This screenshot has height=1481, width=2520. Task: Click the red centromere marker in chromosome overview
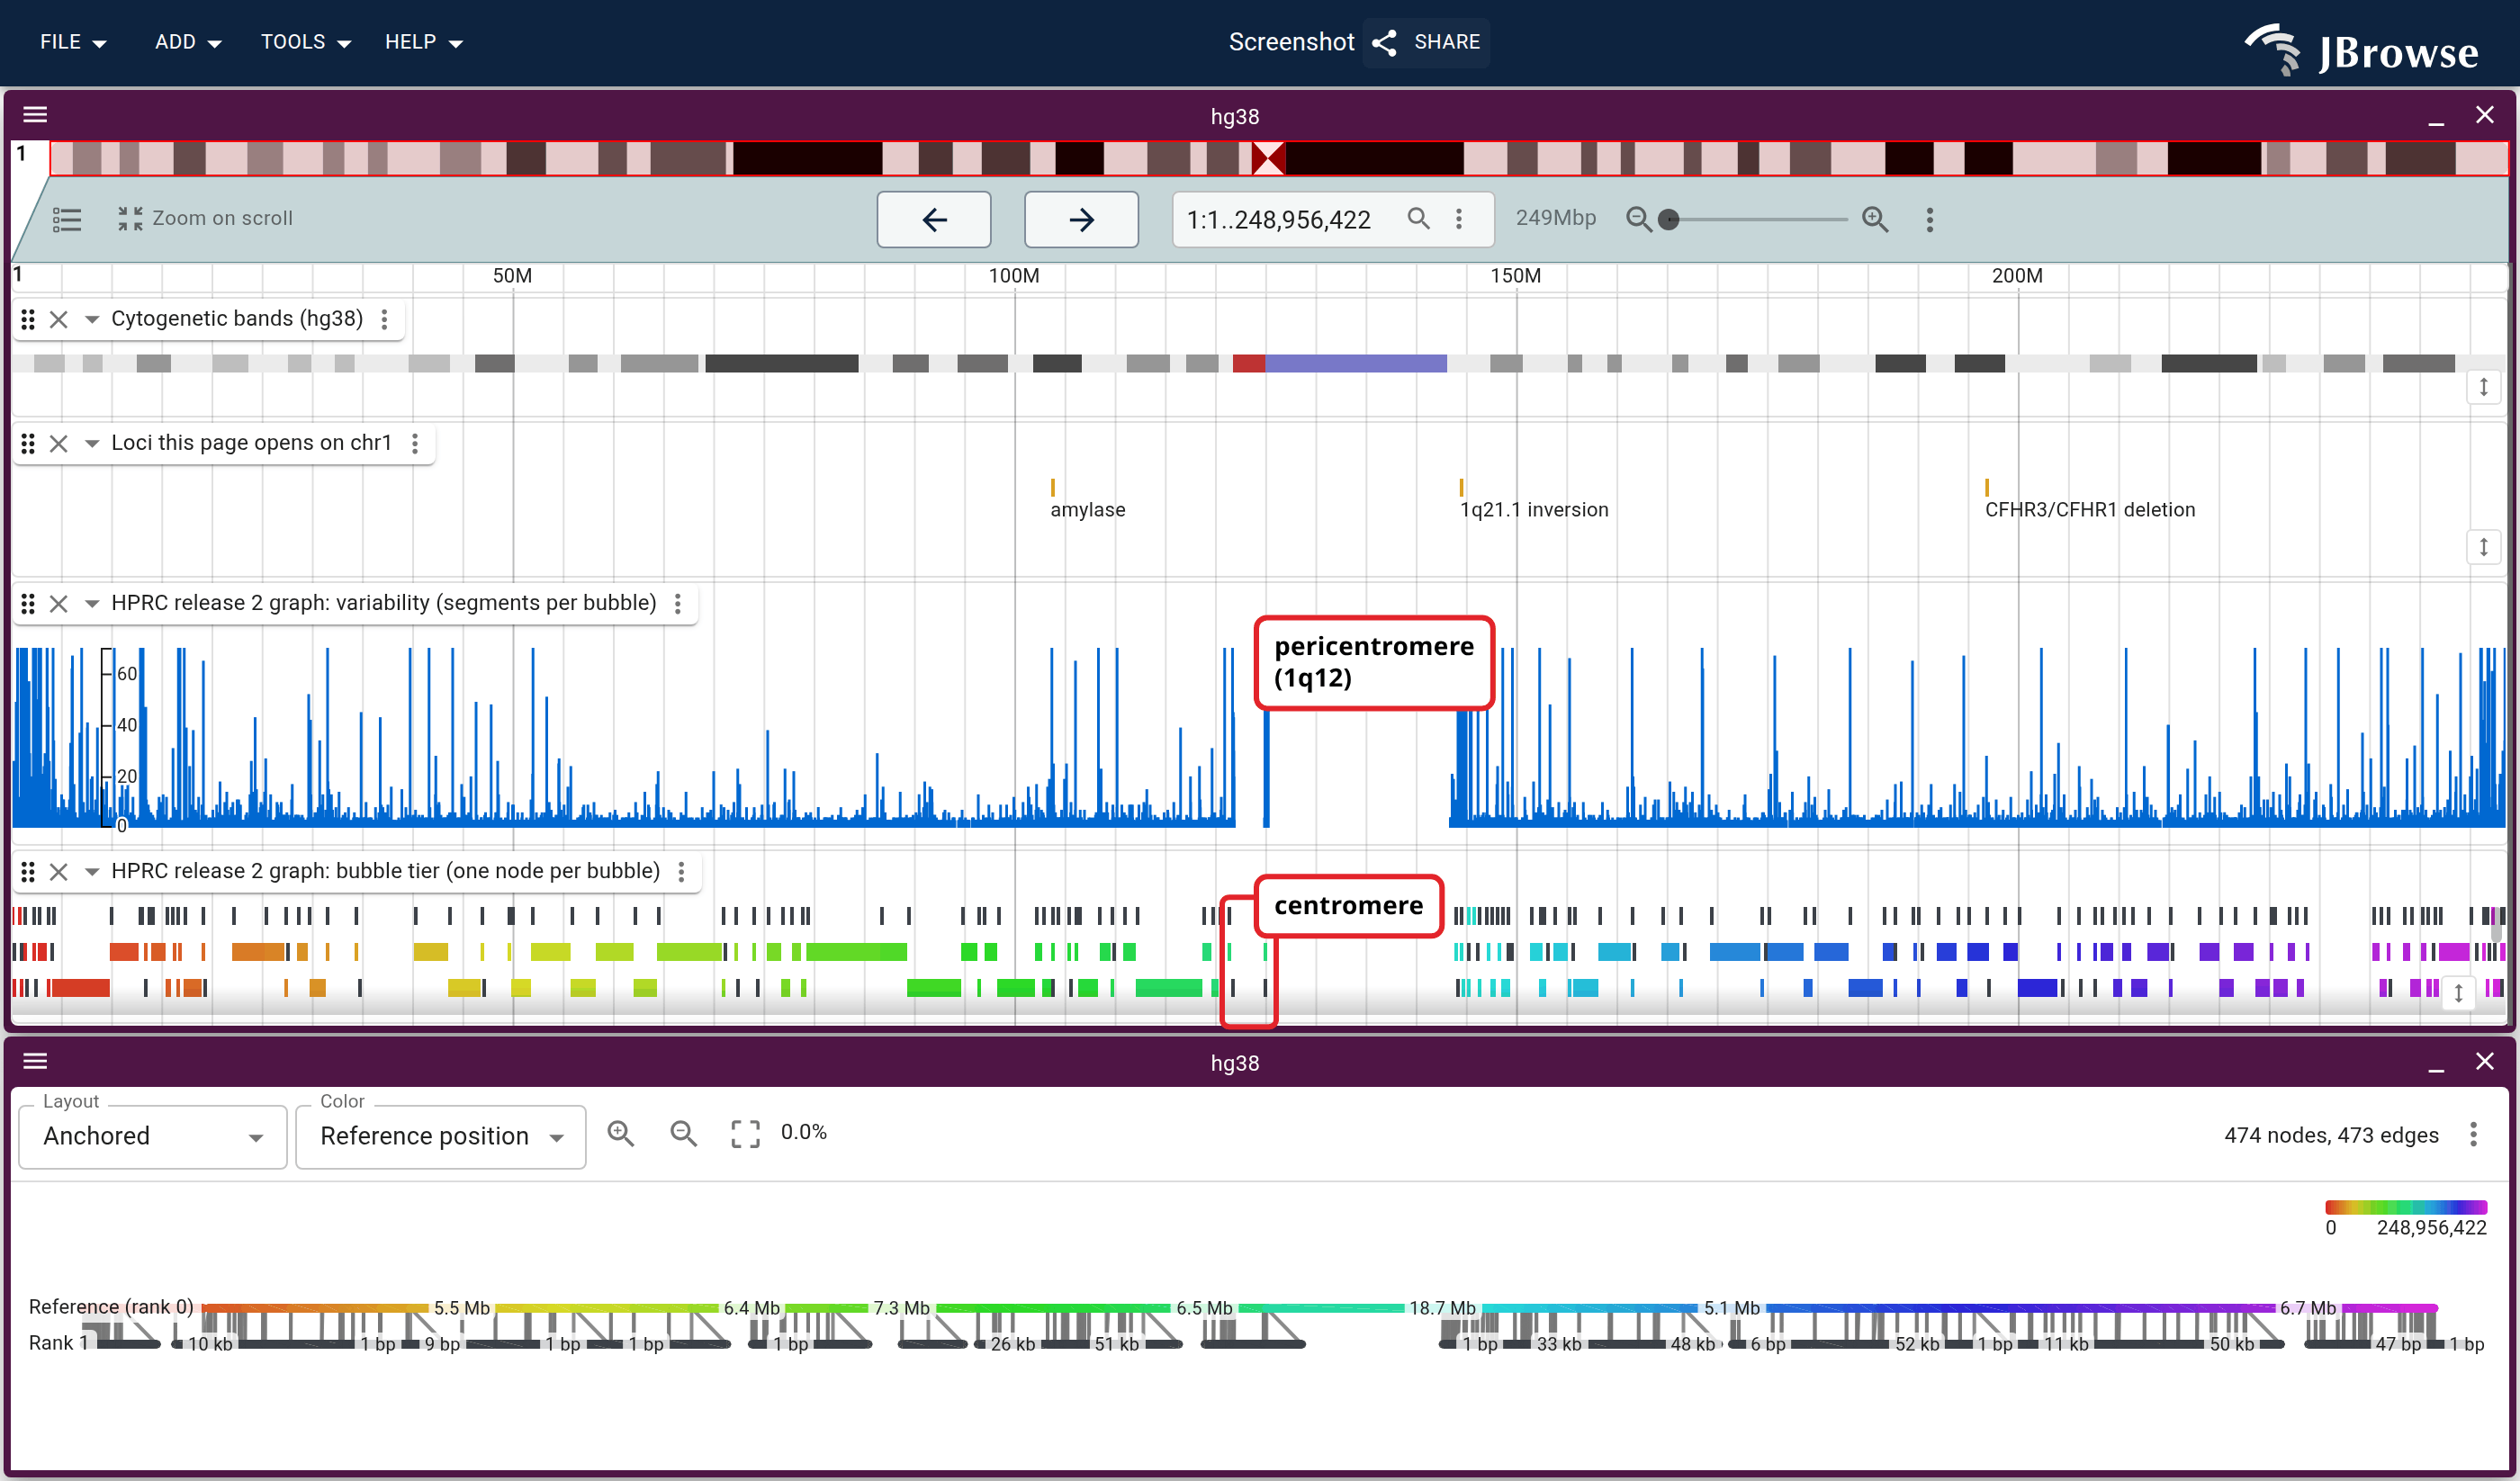[1268, 158]
